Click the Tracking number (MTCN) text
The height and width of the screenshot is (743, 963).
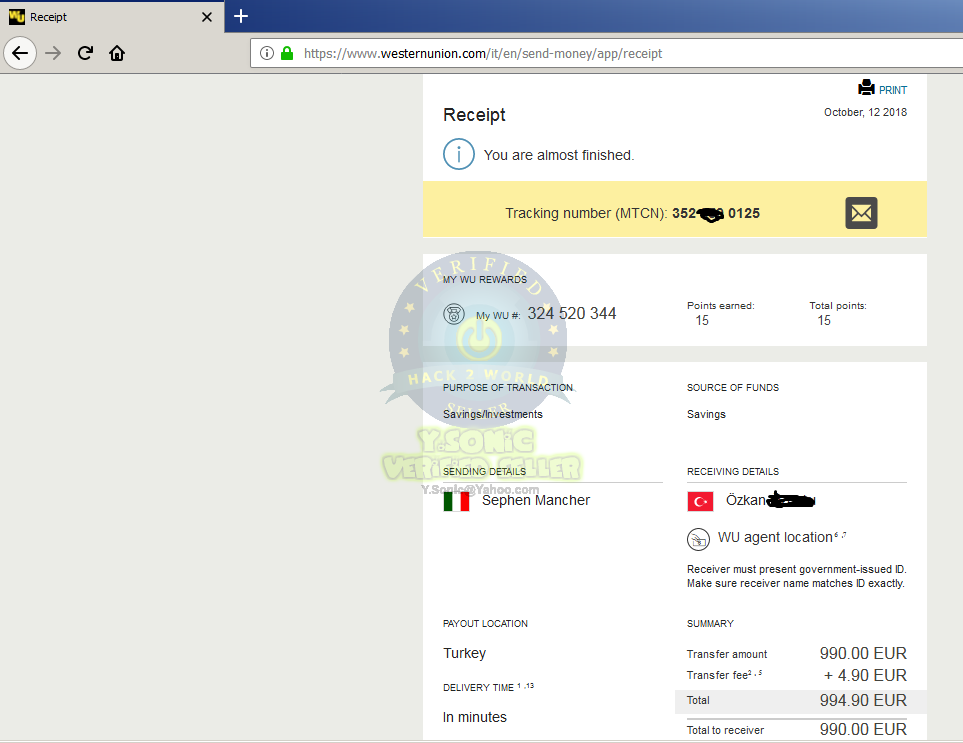[x=586, y=213]
